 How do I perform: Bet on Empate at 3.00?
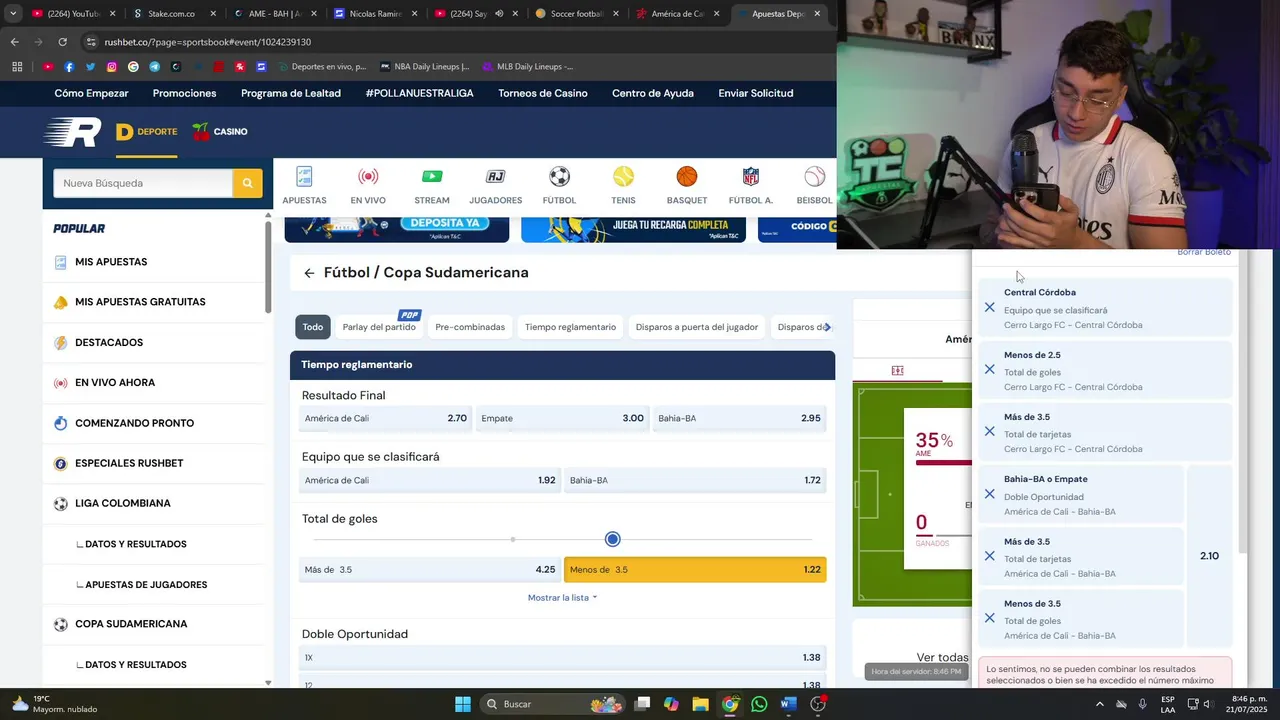point(562,418)
